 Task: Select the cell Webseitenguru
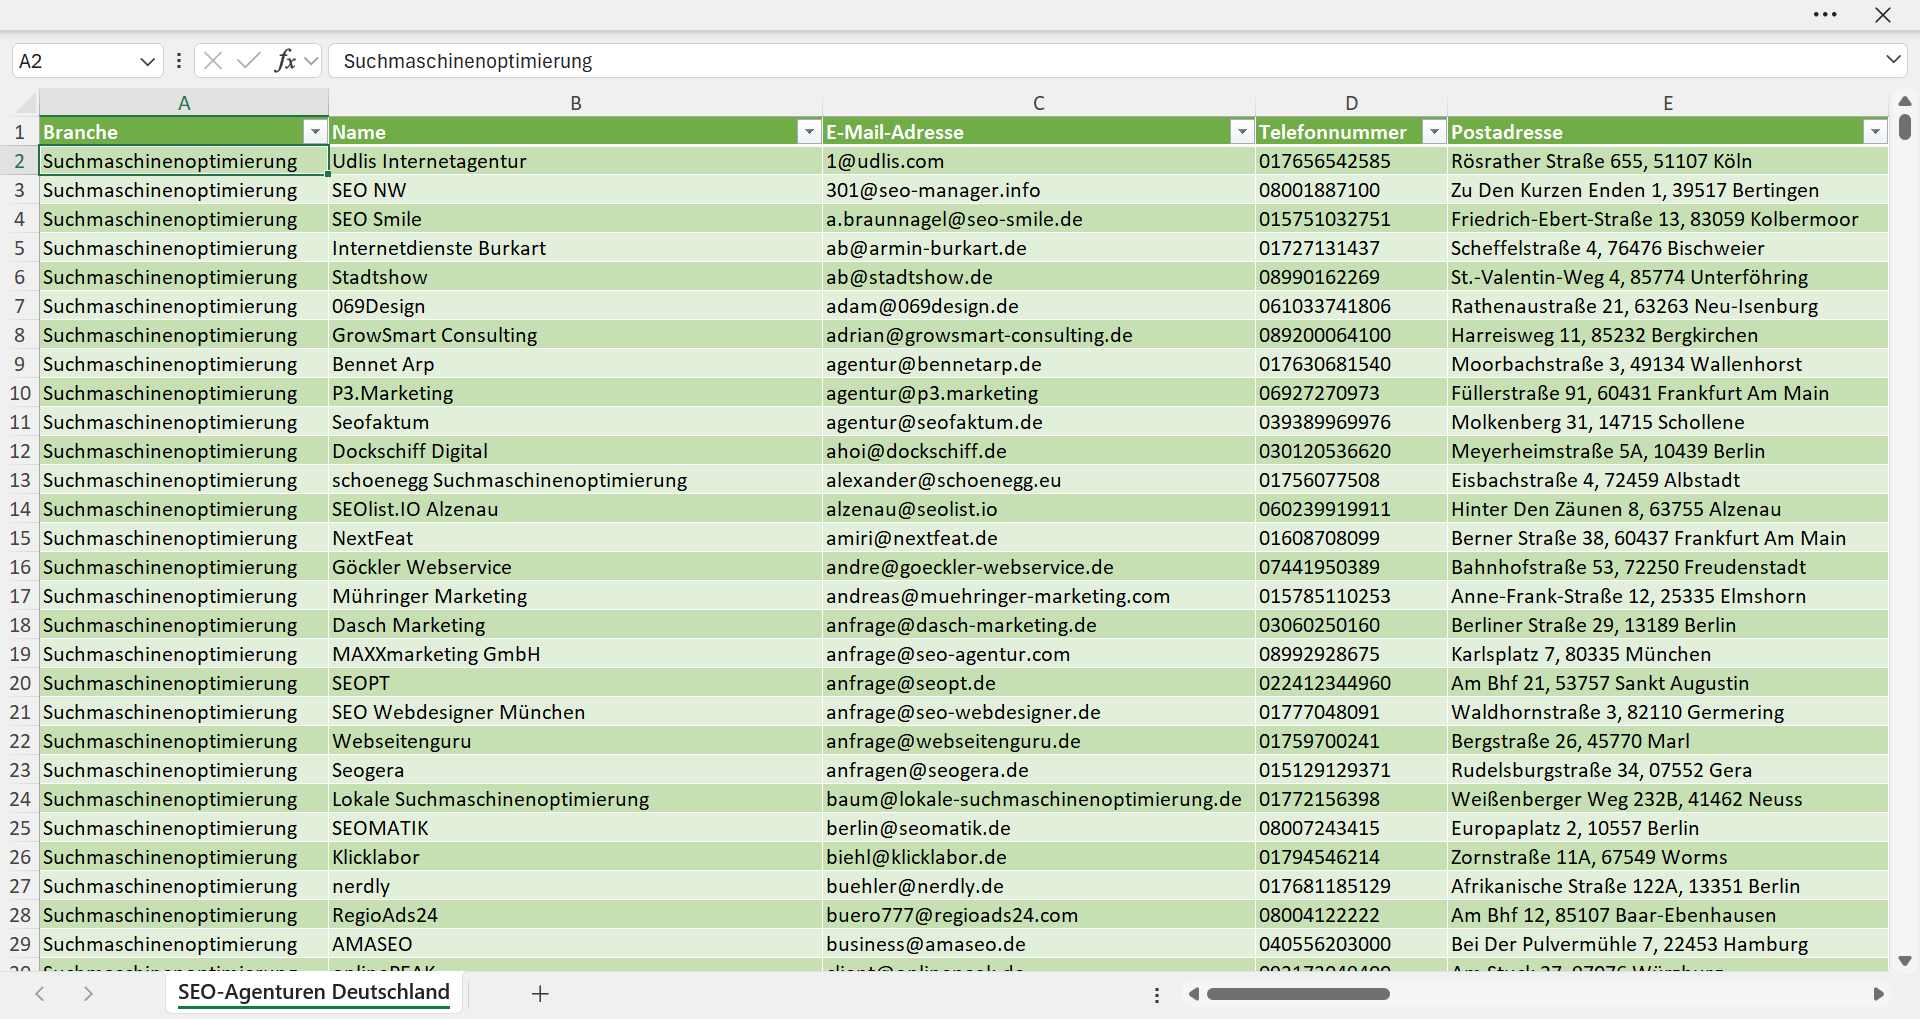pos(575,741)
